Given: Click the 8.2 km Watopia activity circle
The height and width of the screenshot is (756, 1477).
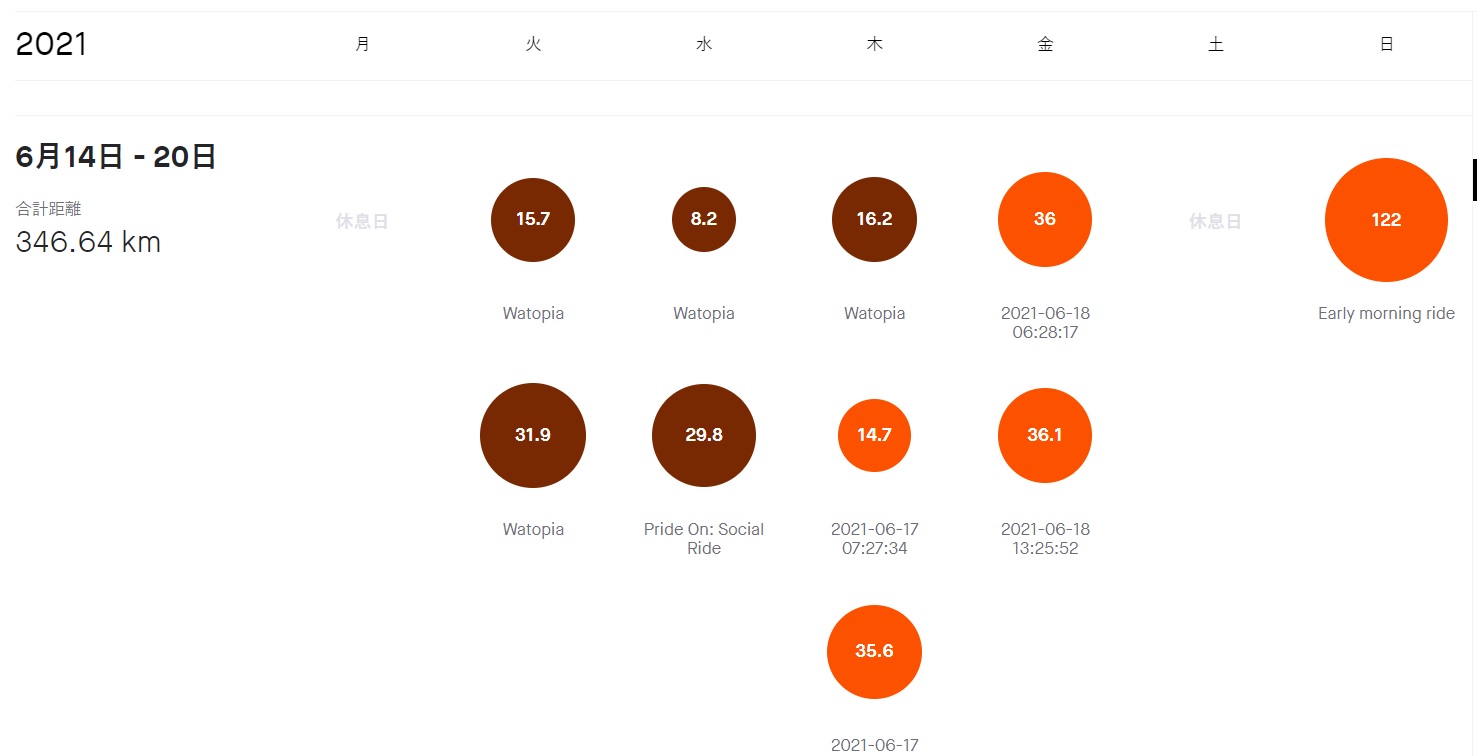Looking at the screenshot, I should click(704, 220).
